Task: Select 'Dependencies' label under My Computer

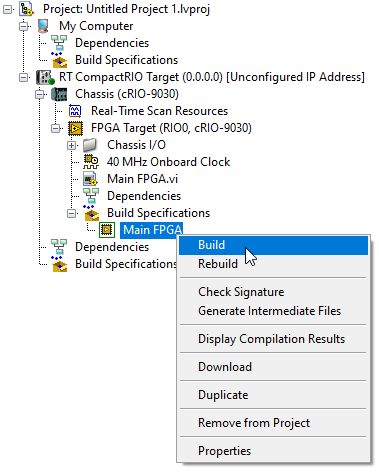Action: 112,43
